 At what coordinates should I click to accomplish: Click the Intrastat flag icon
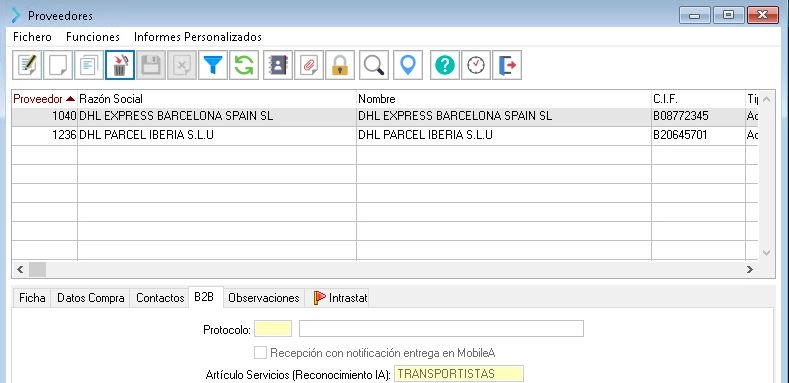pos(320,297)
